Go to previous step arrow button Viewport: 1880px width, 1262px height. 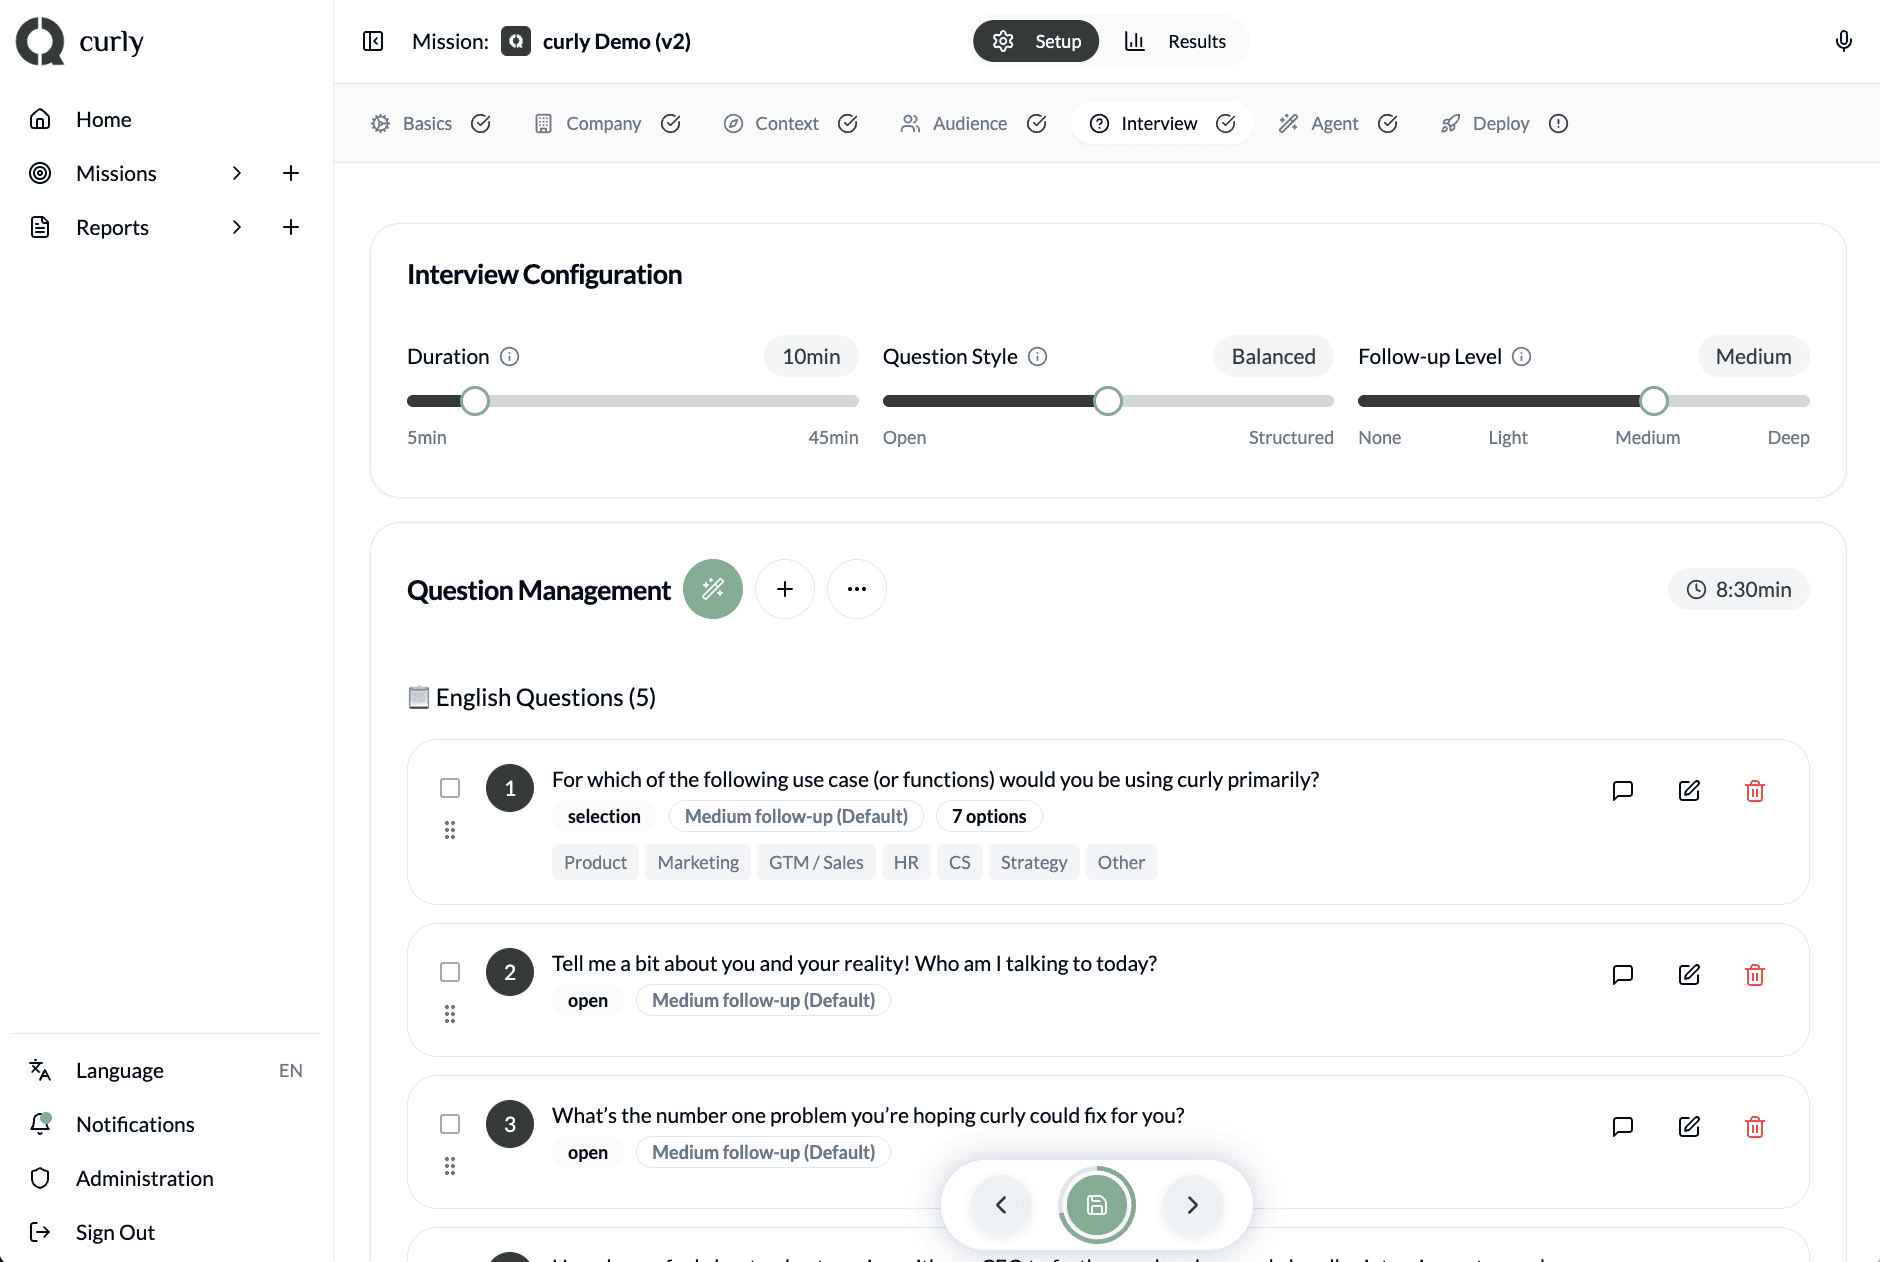1001,1205
